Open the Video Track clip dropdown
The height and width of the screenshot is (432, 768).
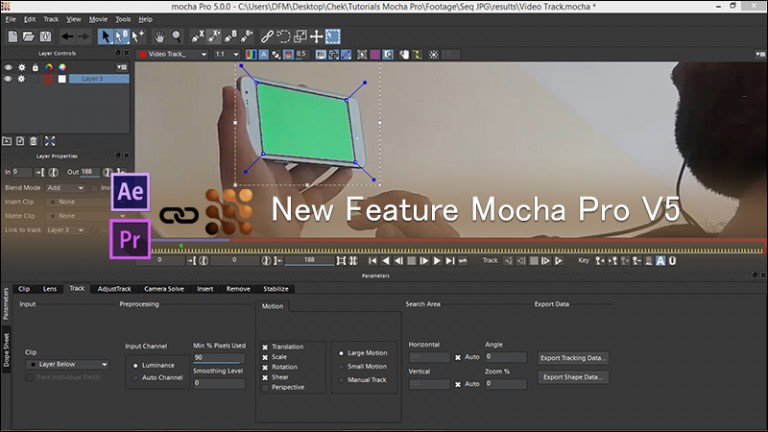(173, 54)
